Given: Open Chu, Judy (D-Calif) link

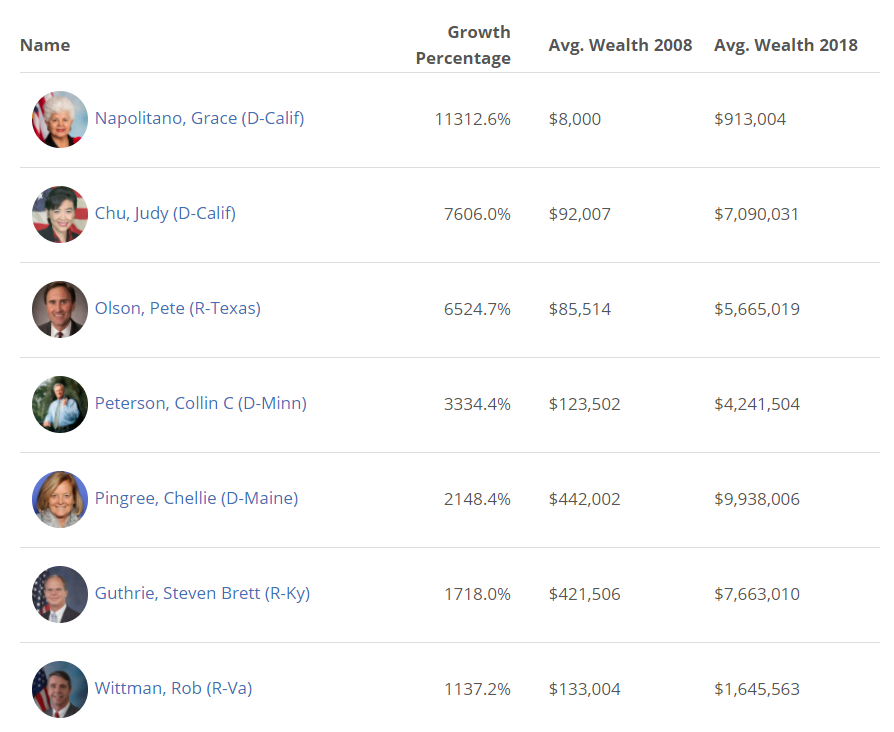Looking at the screenshot, I should (165, 213).
